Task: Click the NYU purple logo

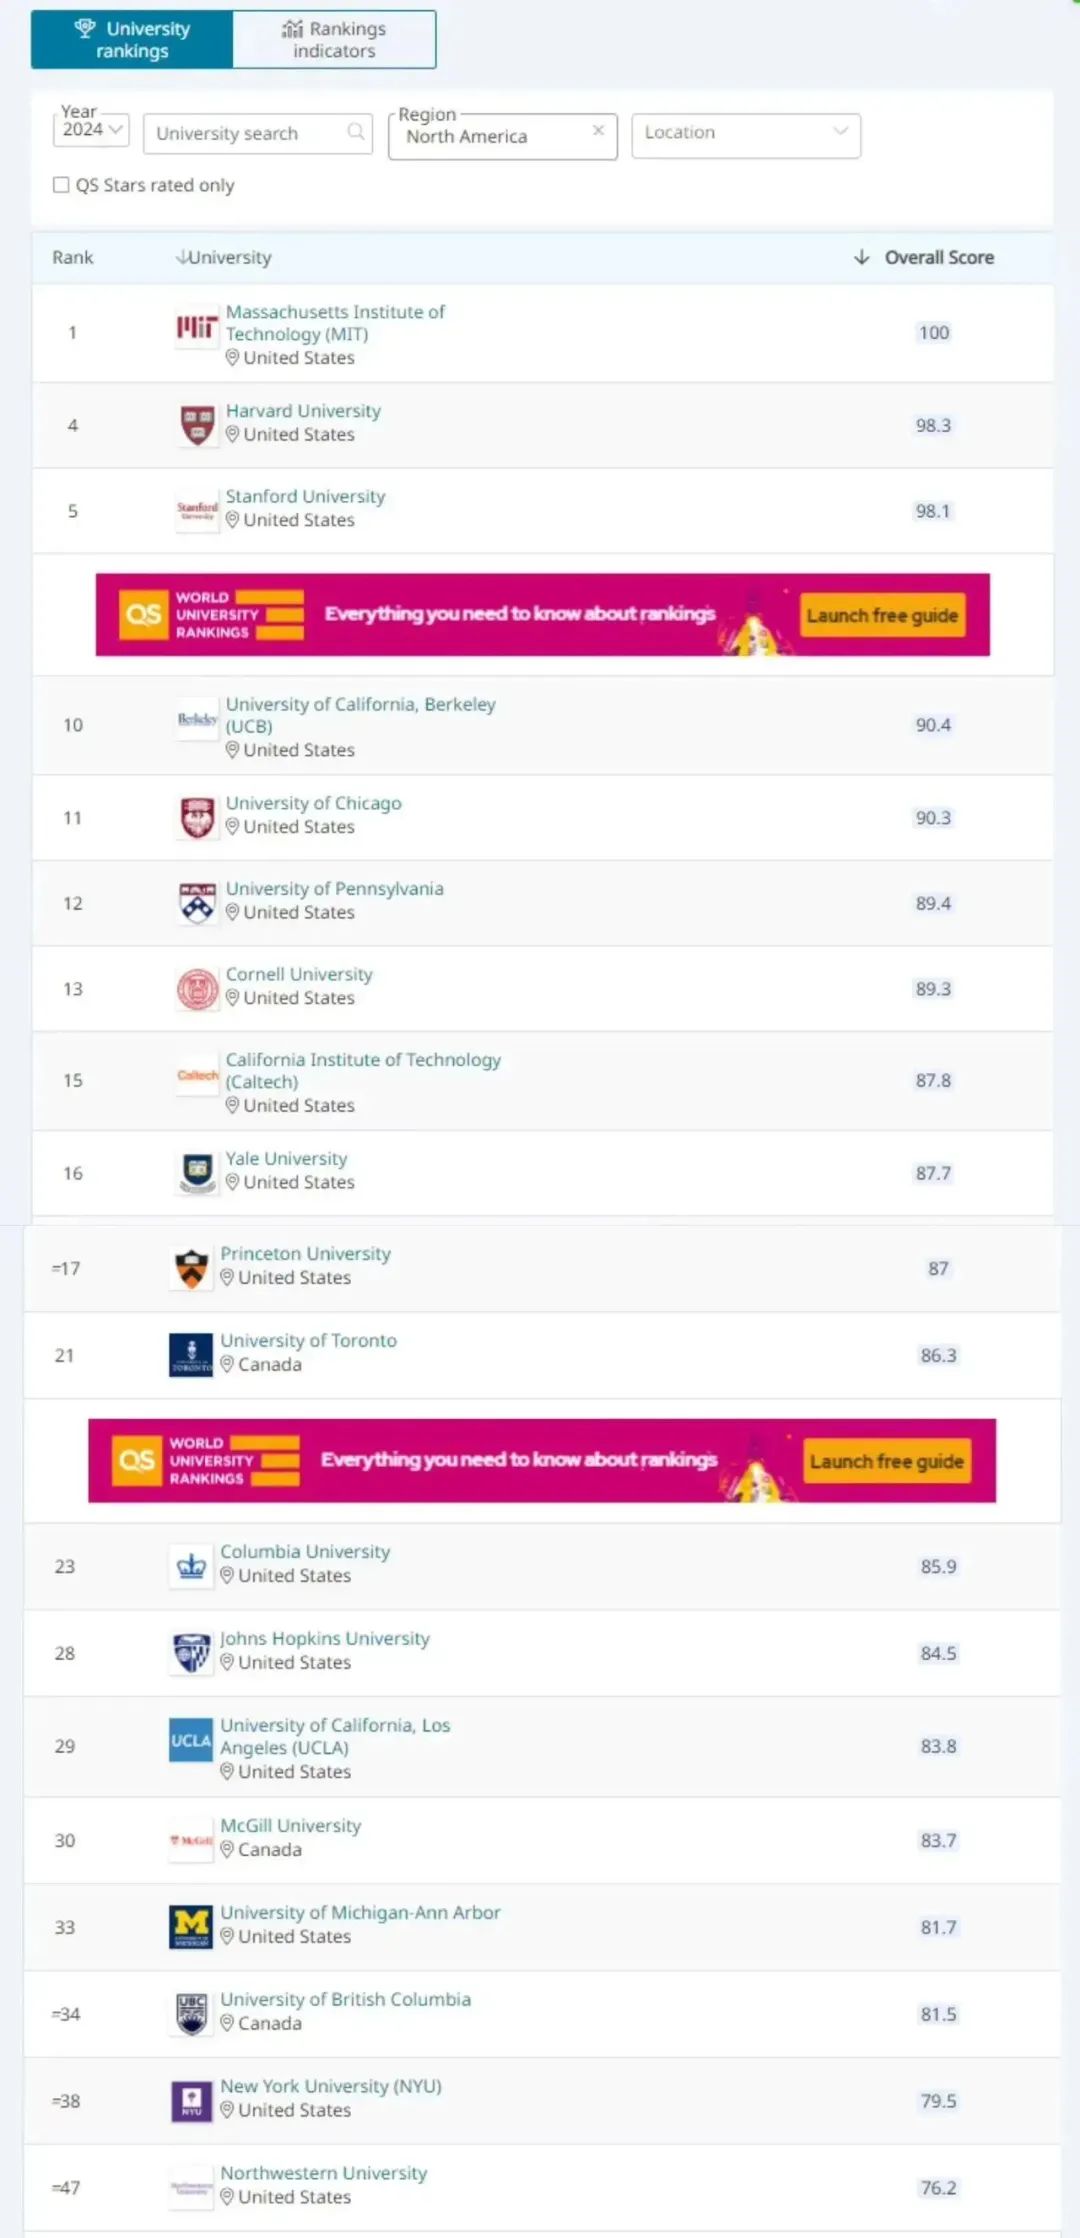Action: point(191,2101)
